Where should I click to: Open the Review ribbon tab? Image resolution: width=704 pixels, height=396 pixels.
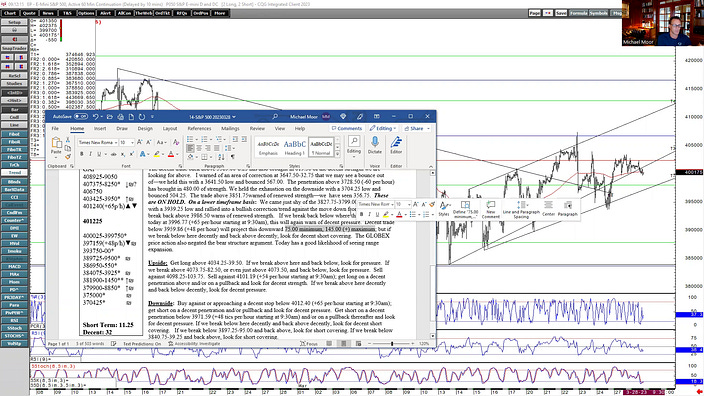tap(257, 128)
